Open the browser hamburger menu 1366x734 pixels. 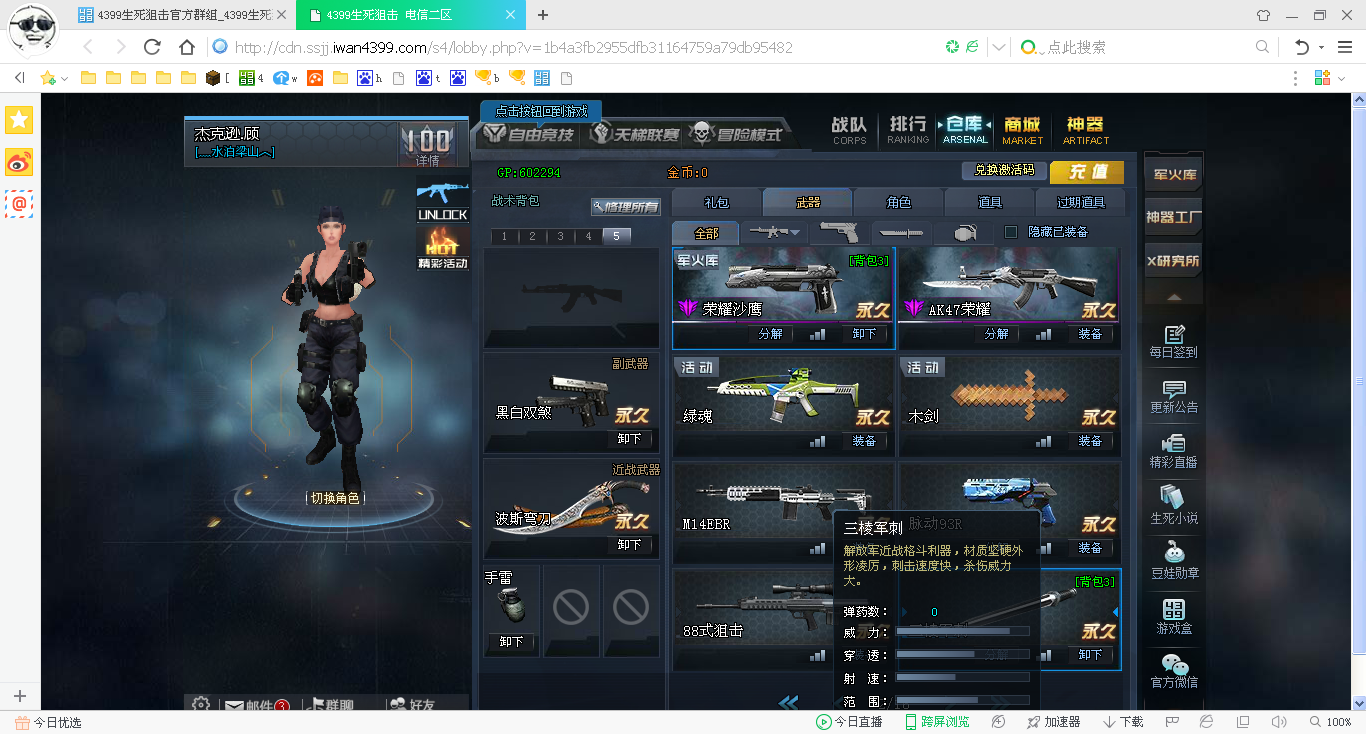[x=1344, y=47]
